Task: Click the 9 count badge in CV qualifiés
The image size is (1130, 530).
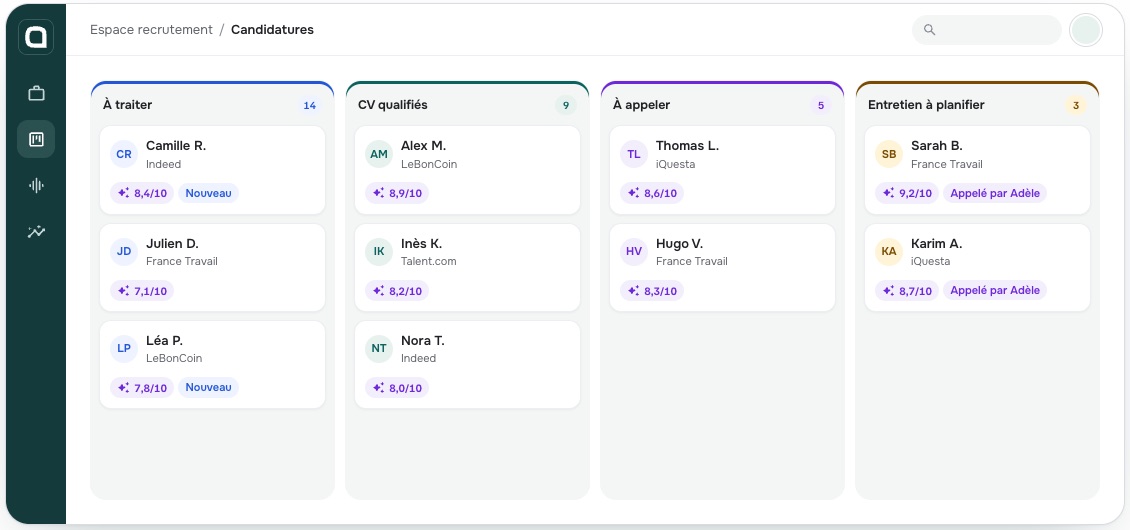Action: [x=566, y=105]
